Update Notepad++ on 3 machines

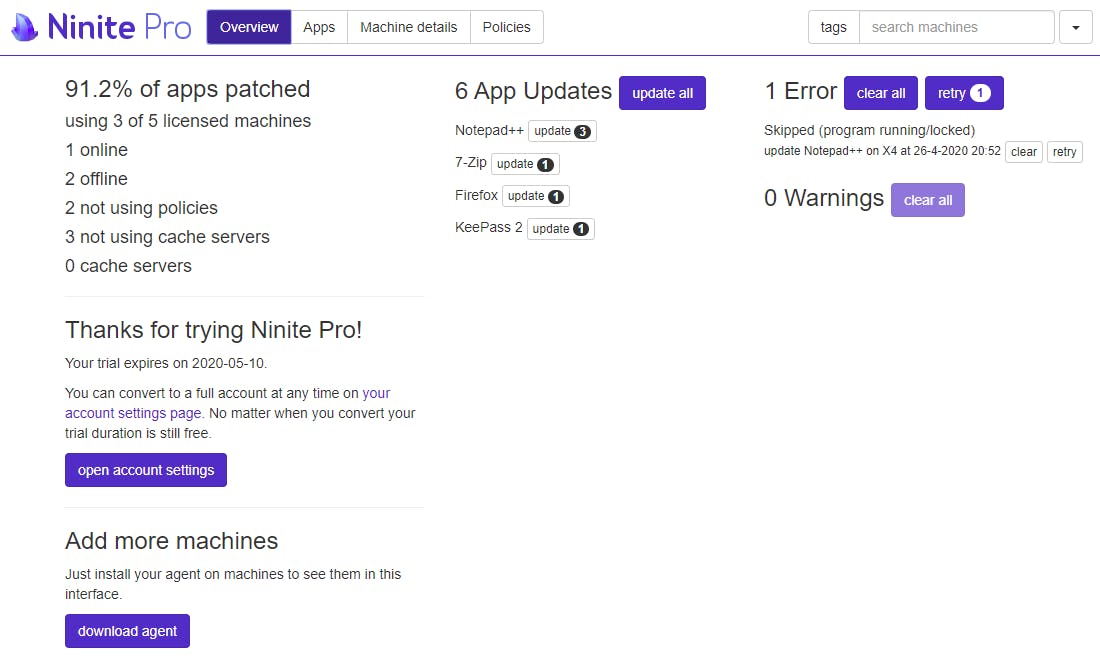coord(562,131)
